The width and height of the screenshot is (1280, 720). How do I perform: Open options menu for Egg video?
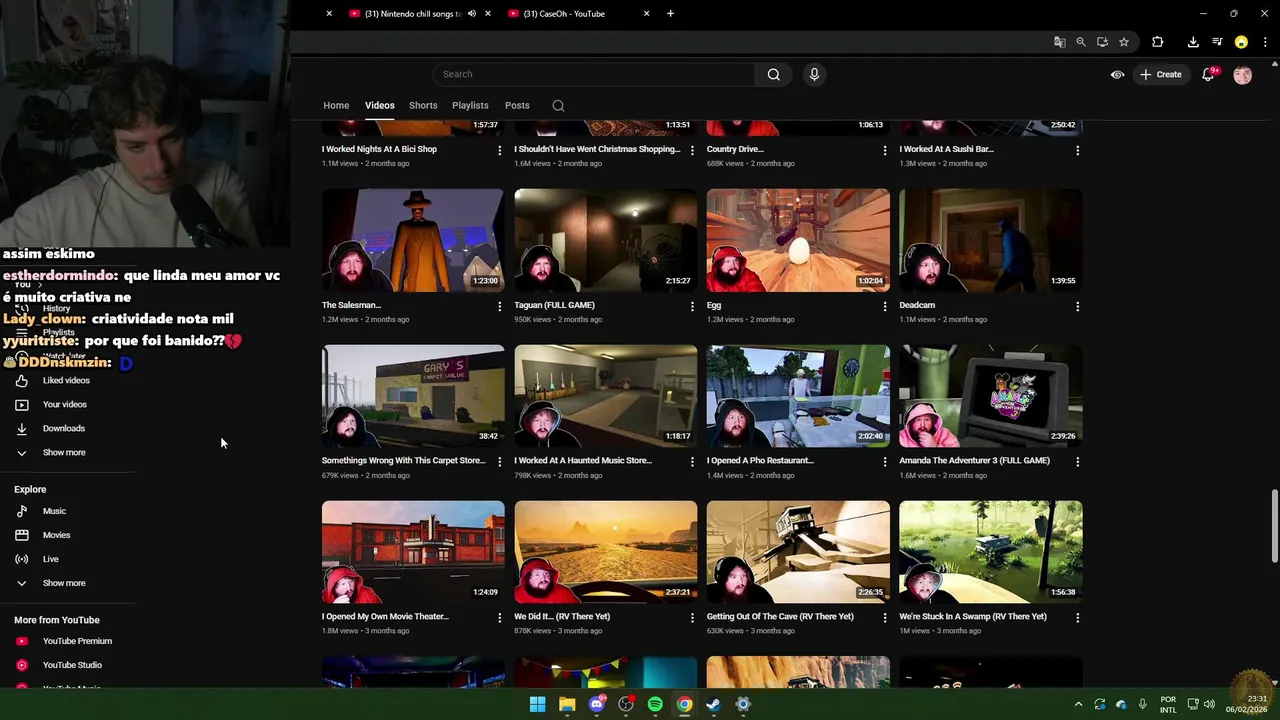click(884, 306)
